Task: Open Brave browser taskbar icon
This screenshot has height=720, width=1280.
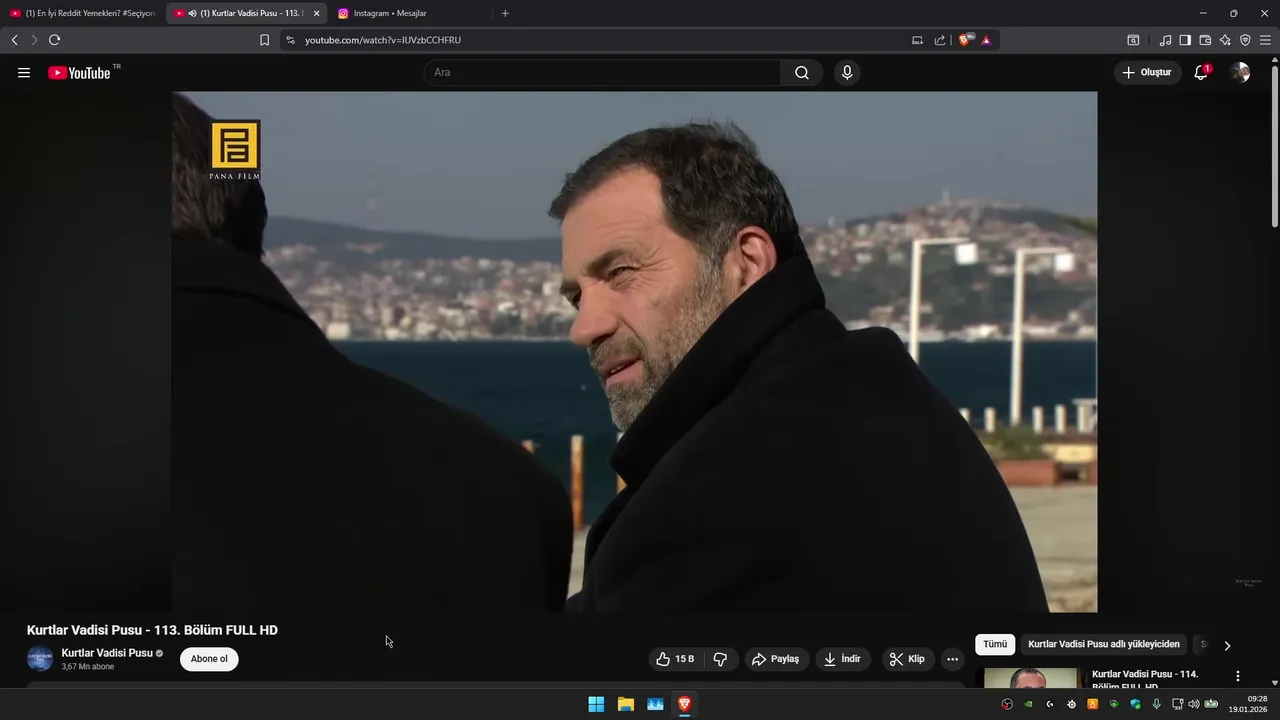Action: 684,704
